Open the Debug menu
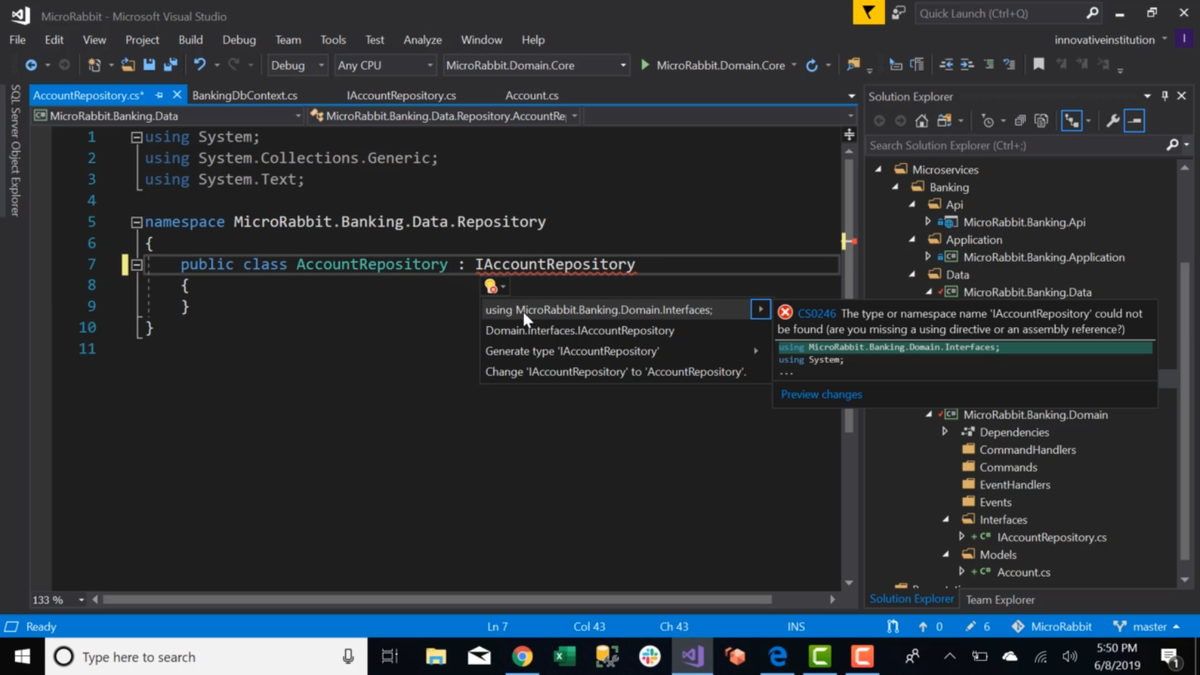The width and height of the screenshot is (1200, 675). pyautogui.click(x=239, y=40)
